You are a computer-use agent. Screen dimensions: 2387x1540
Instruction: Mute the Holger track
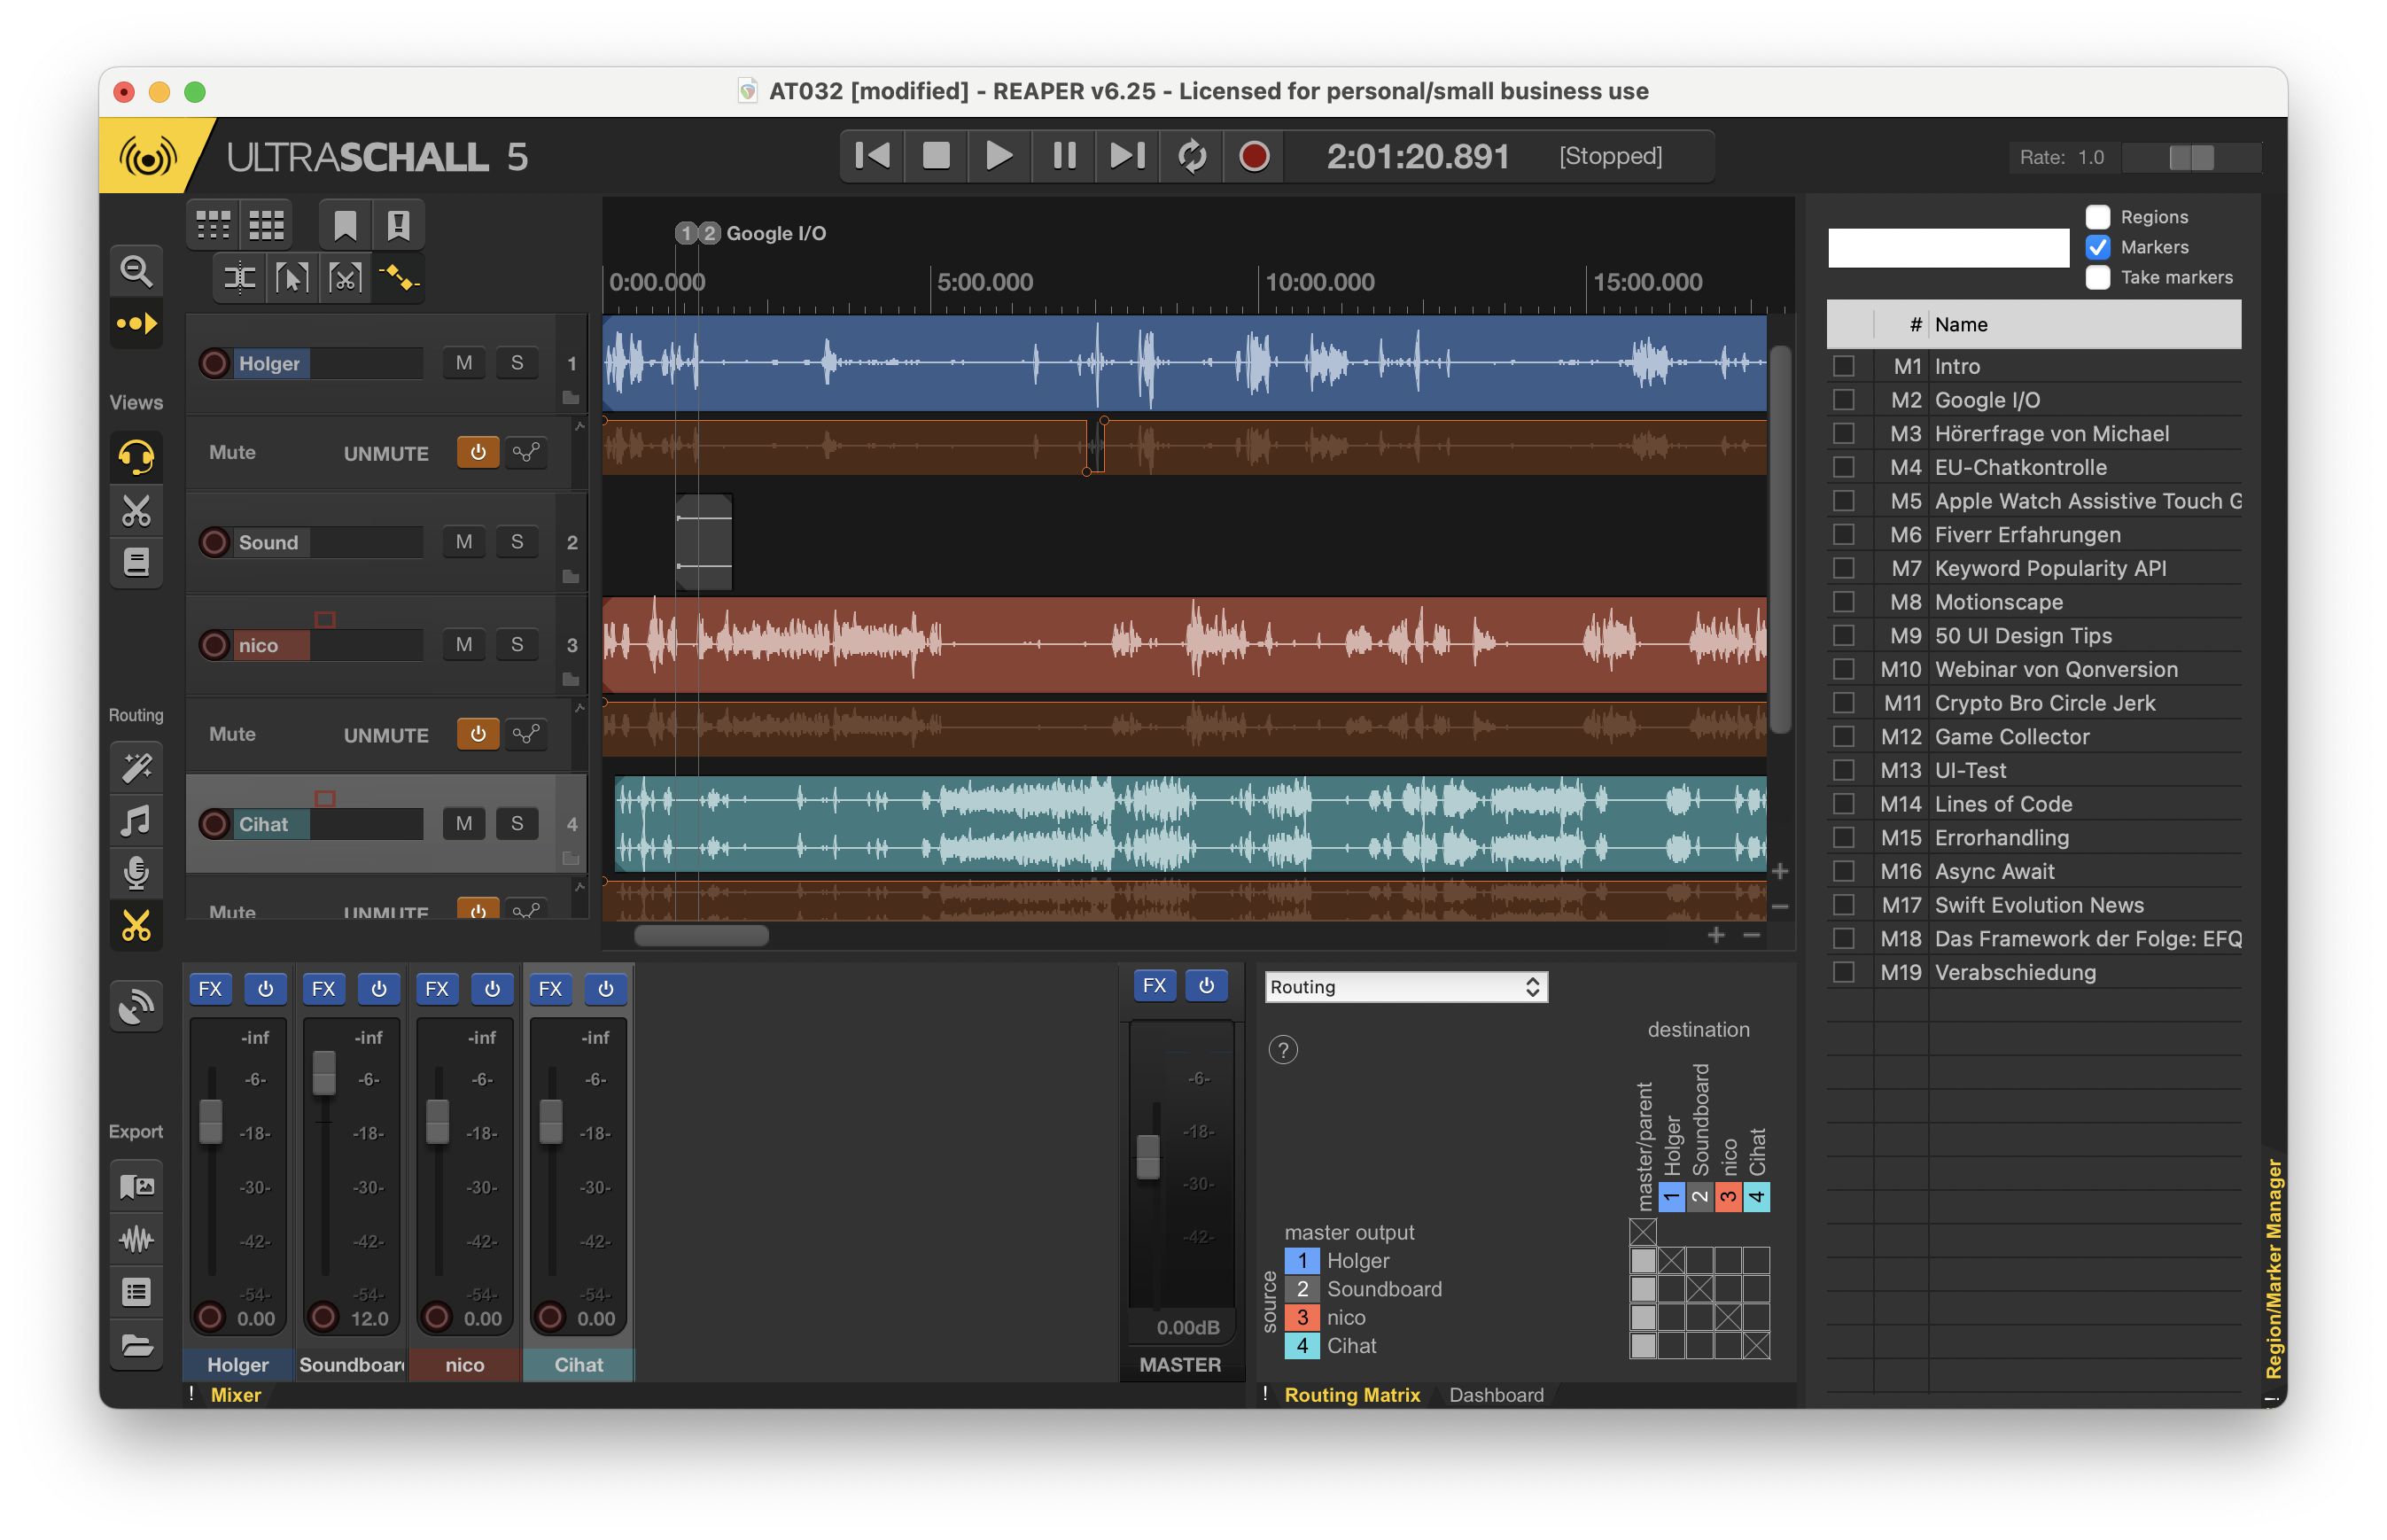pyautogui.click(x=464, y=363)
